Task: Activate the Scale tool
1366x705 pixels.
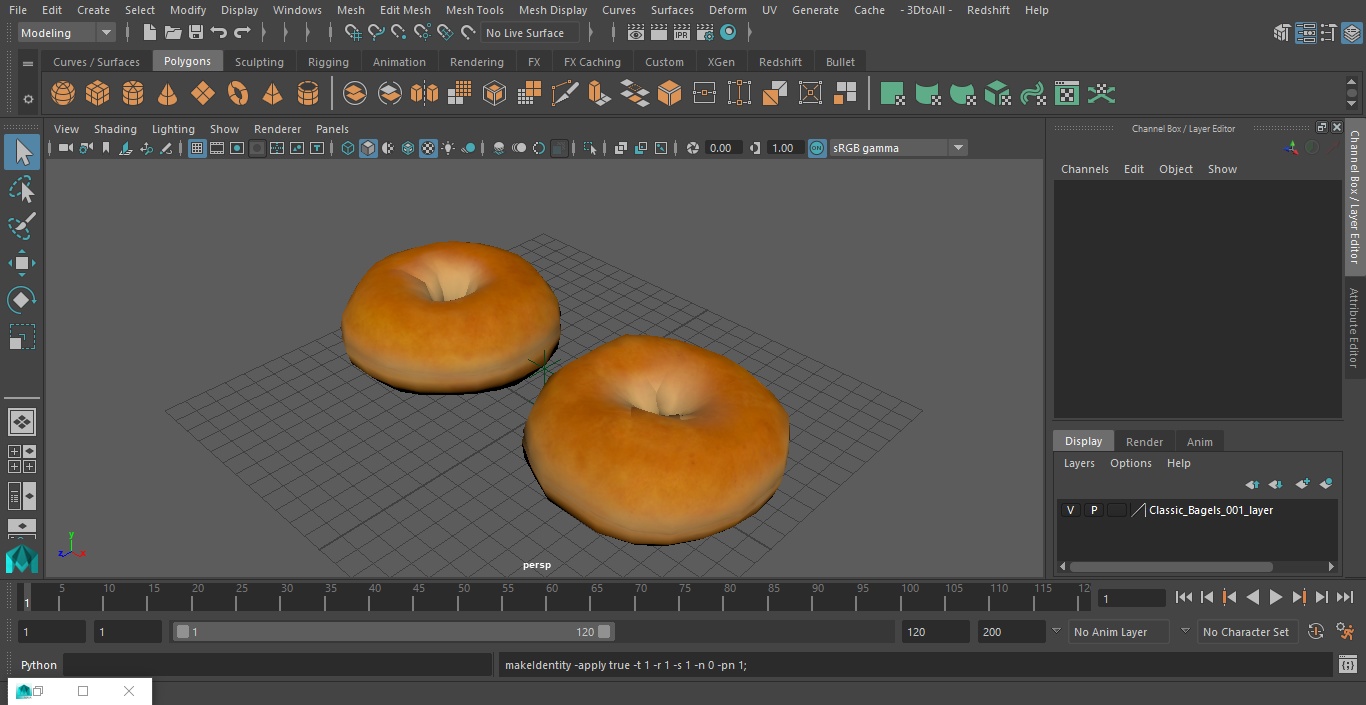Action: (22, 337)
